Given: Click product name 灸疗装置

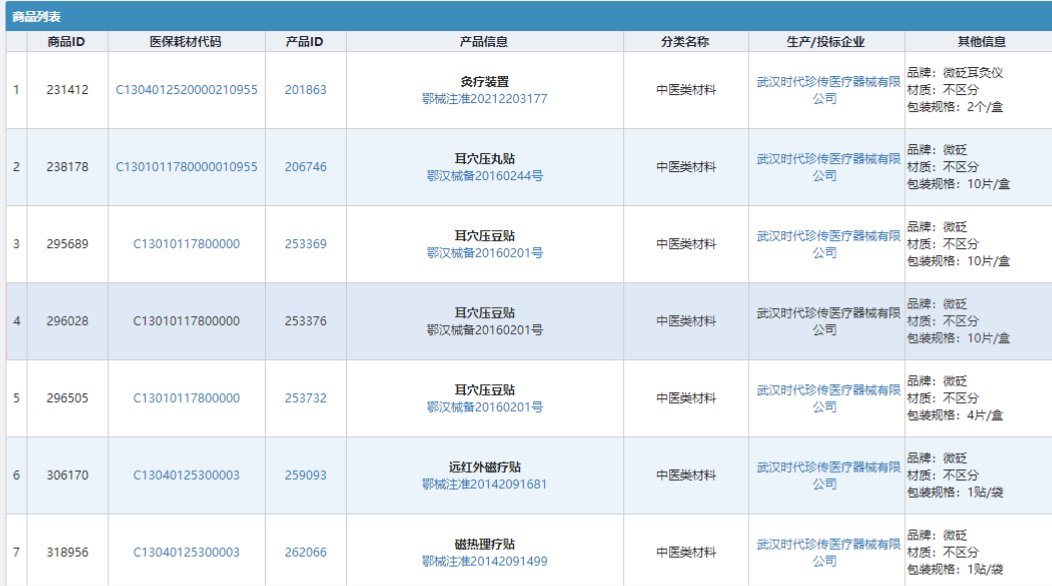Looking at the screenshot, I should 484,82.
